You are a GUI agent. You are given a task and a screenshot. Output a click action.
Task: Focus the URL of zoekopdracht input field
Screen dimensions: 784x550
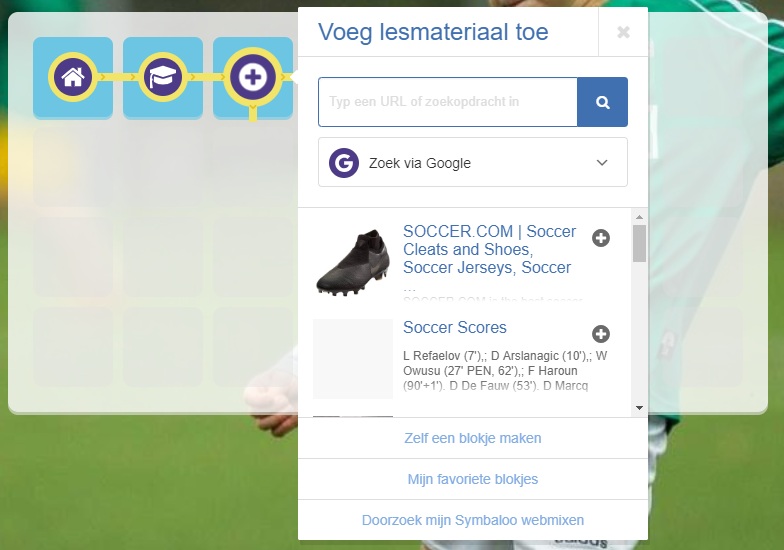[448, 102]
